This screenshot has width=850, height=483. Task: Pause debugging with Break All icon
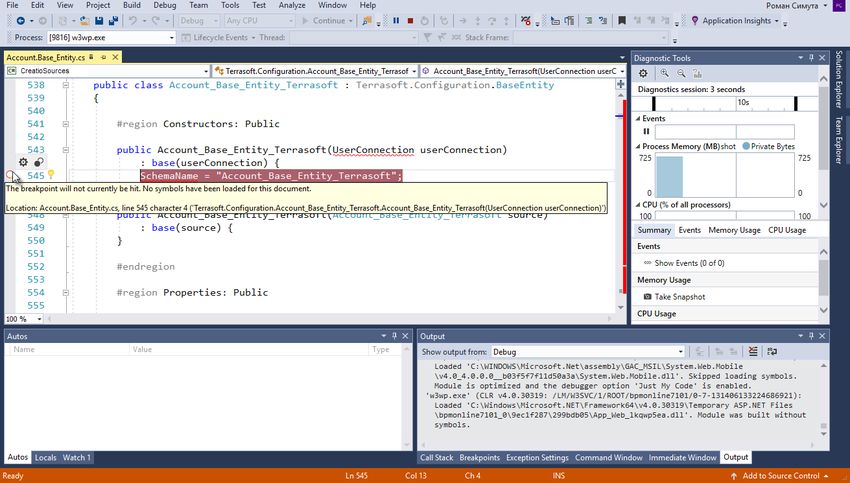coord(396,21)
